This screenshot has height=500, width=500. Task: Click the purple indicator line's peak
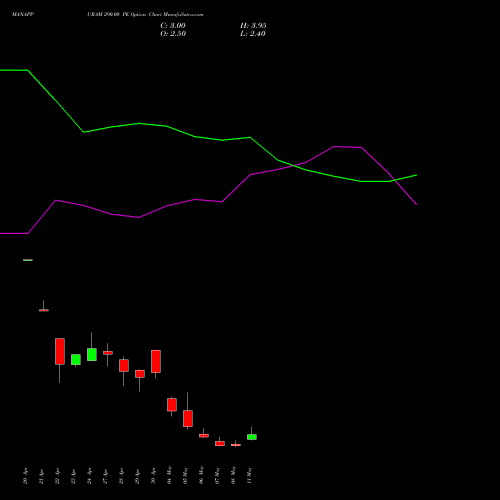pyautogui.click(x=335, y=146)
